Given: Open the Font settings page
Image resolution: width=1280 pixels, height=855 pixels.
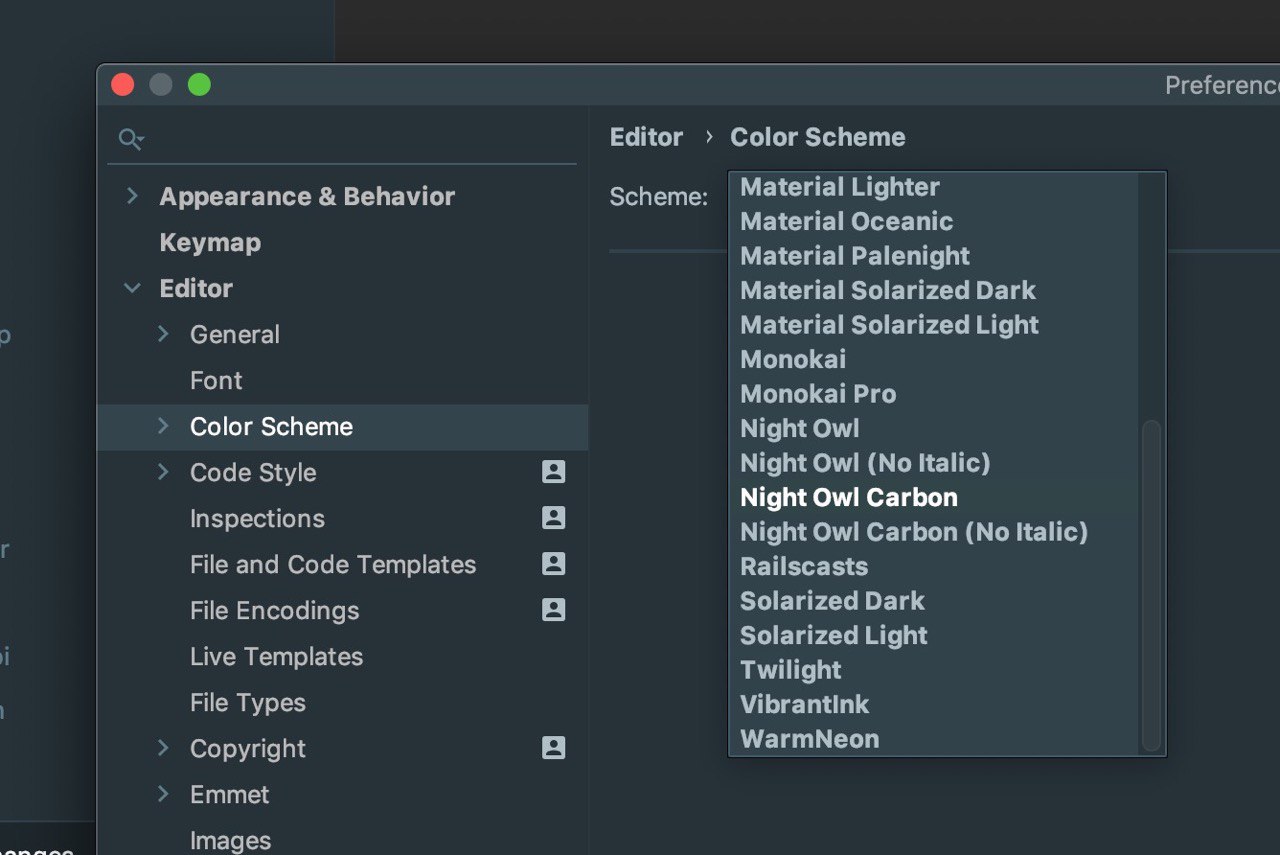Looking at the screenshot, I should click(216, 380).
